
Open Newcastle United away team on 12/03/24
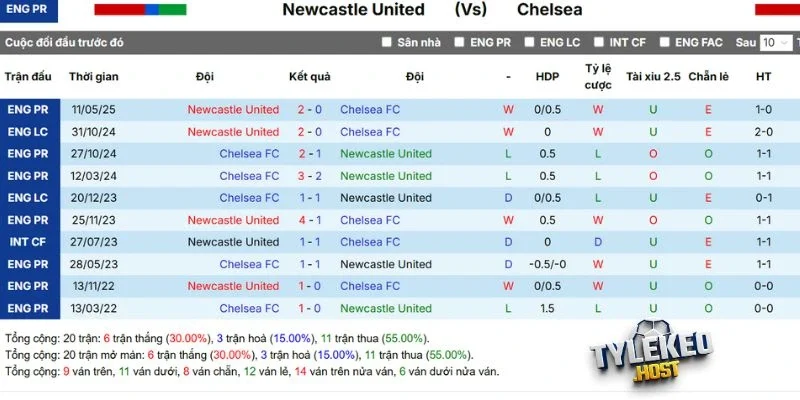[386, 176]
